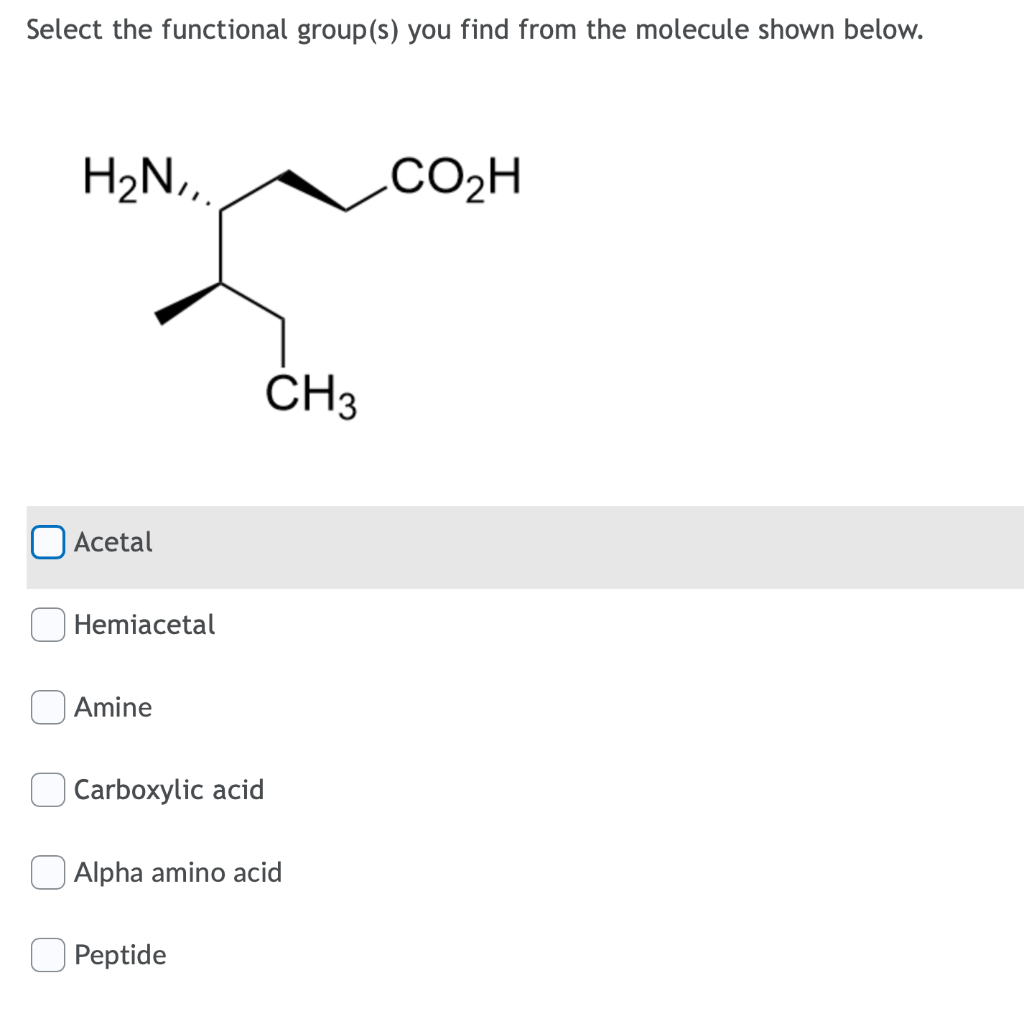Viewport: 1024px width, 1011px height.
Task: Click the Alpha amino acid label
Action: (x=177, y=872)
